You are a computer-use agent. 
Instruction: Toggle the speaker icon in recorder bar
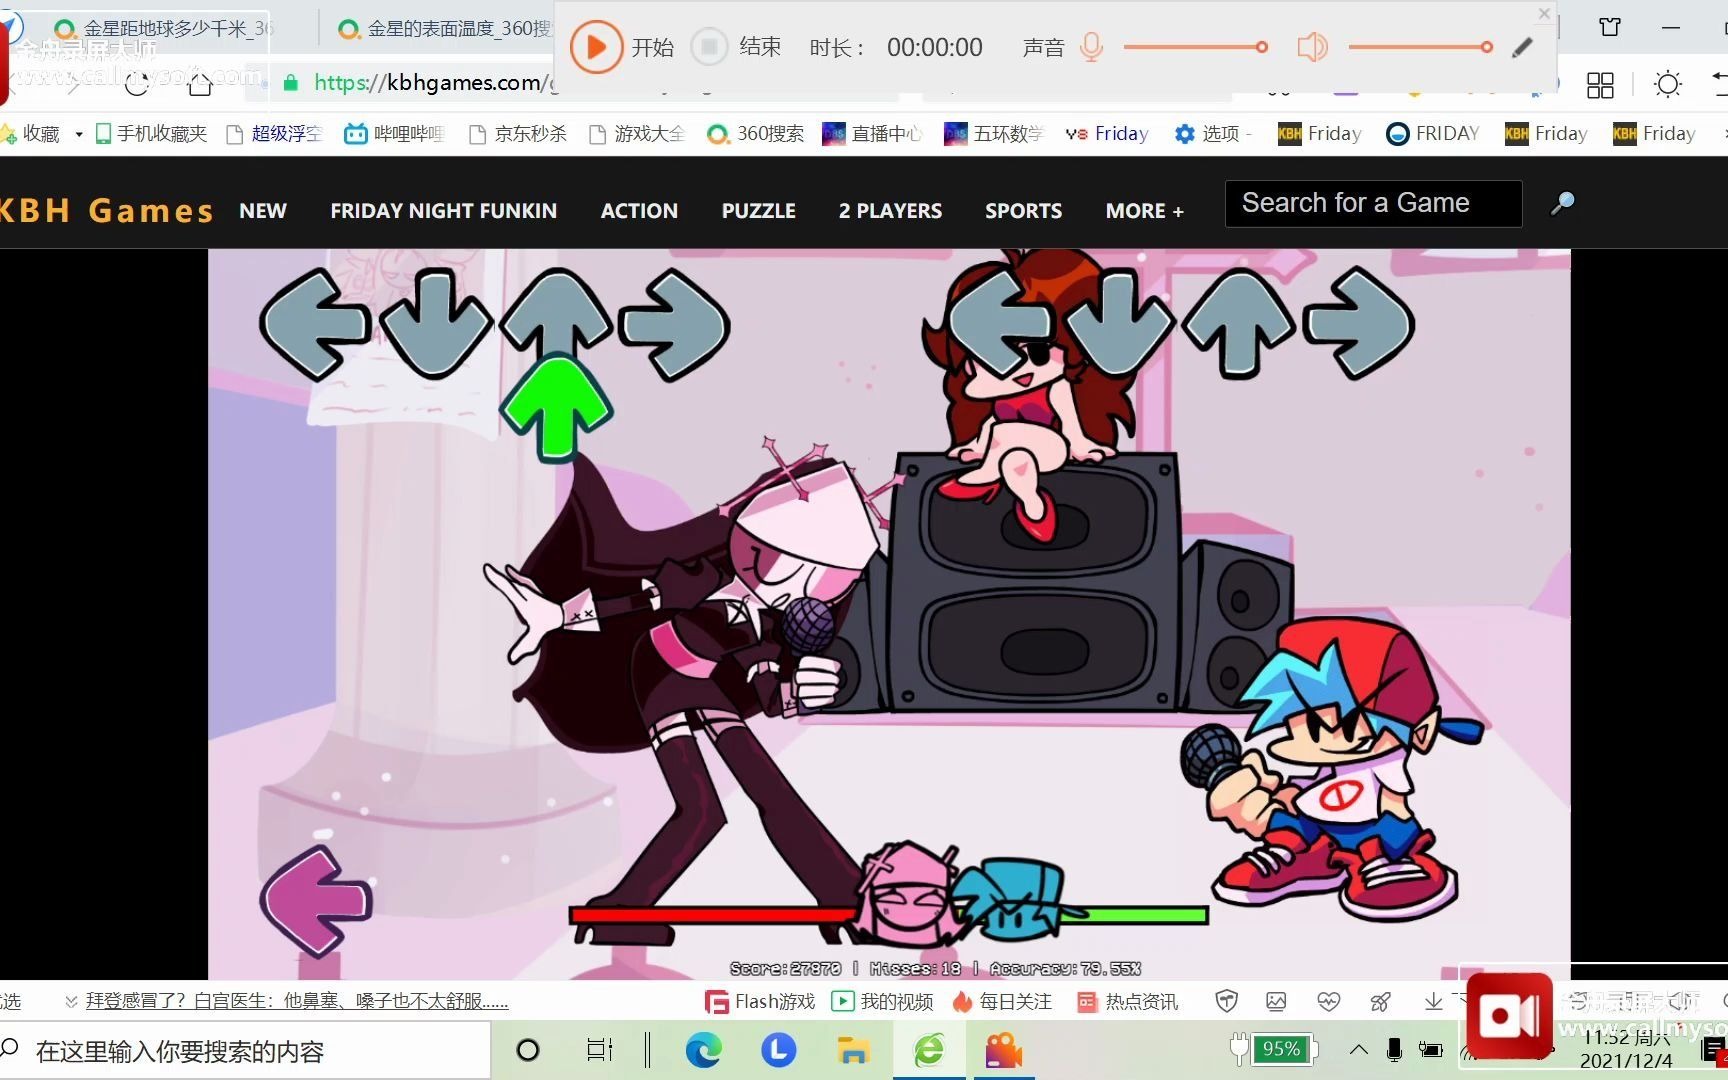coord(1312,47)
